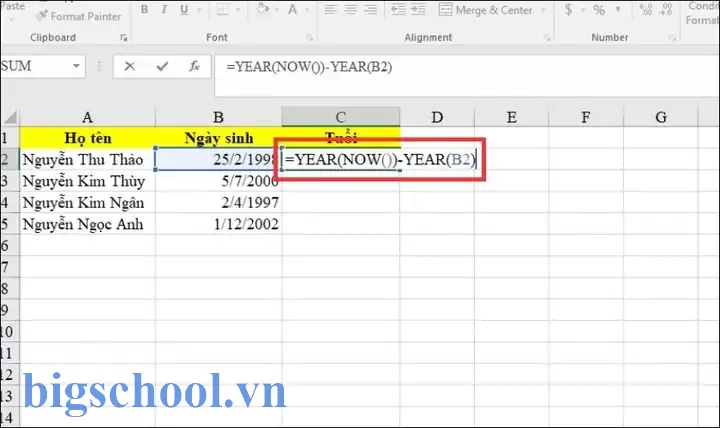Select column C header
Viewport: 720px width, 428px height.
pyautogui.click(x=341, y=117)
